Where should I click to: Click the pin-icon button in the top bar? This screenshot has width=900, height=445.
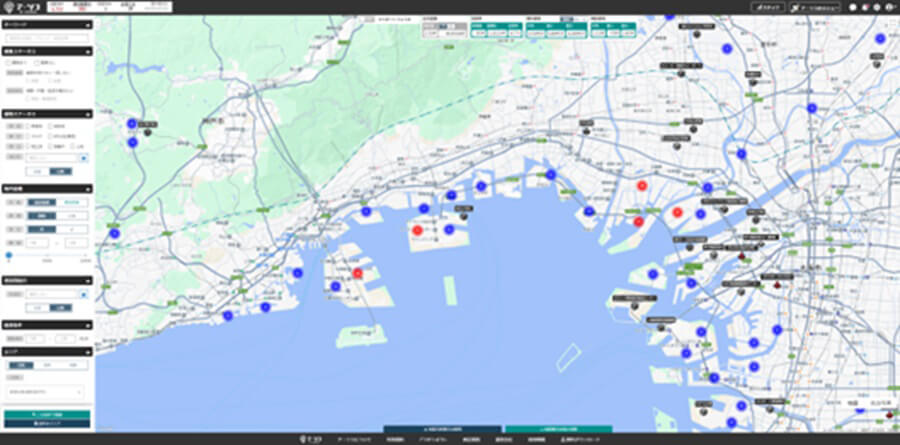815,7
